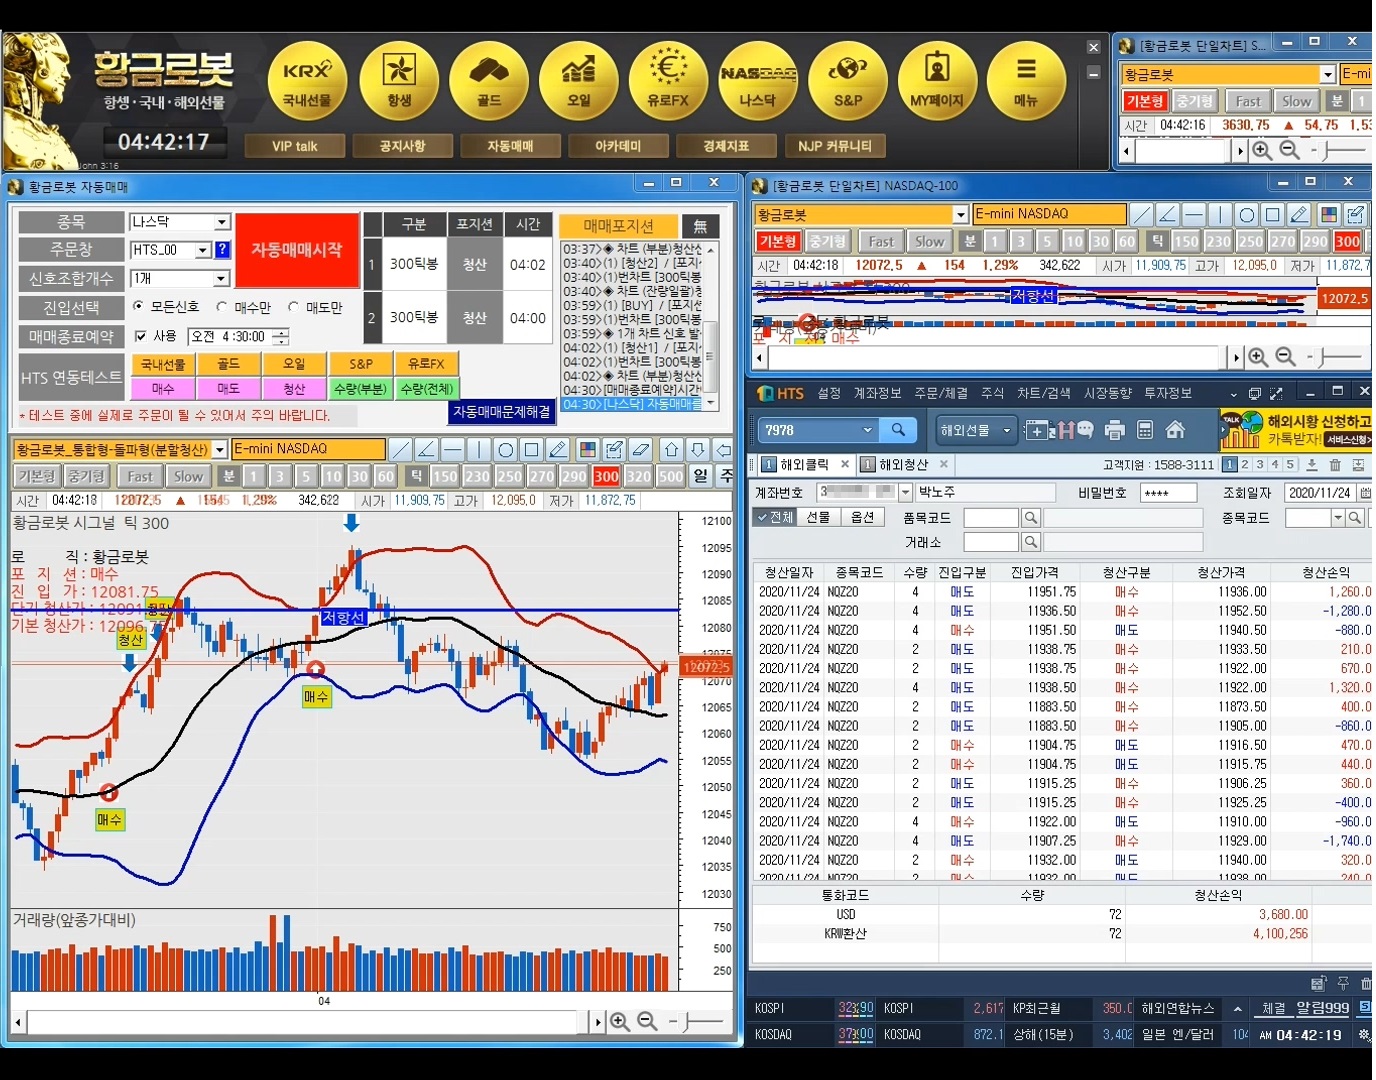This screenshot has width=1376, height=1080.
Task: Open 설정 menu in HTS
Action: (x=829, y=393)
